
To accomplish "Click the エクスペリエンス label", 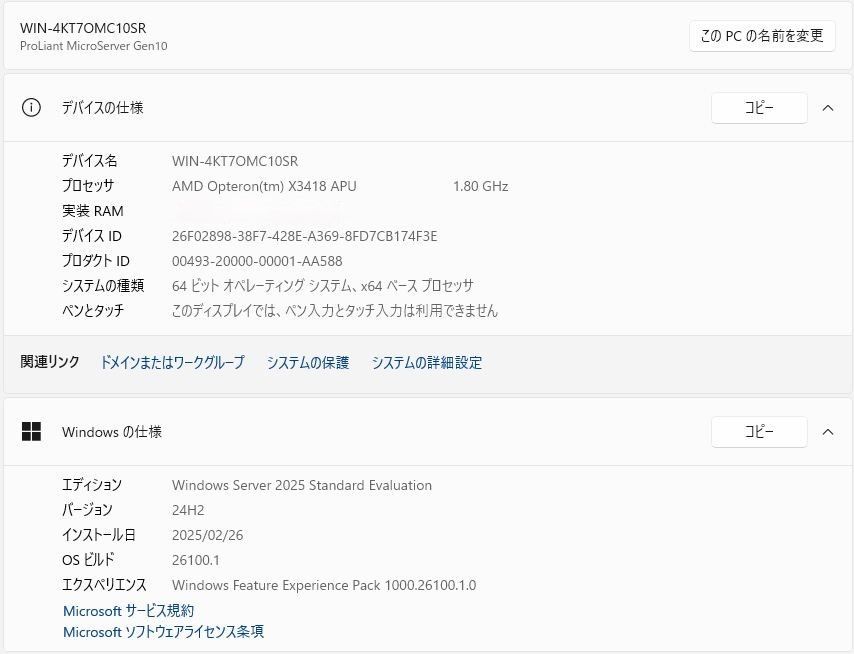I will pos(104,585).
